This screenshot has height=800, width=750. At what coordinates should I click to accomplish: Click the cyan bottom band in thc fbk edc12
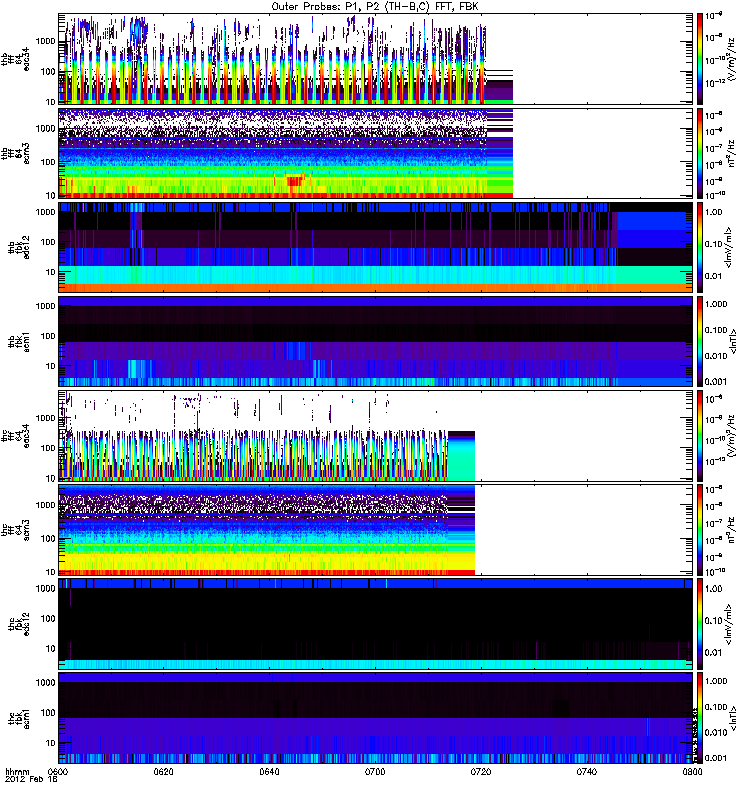[375, 664]
